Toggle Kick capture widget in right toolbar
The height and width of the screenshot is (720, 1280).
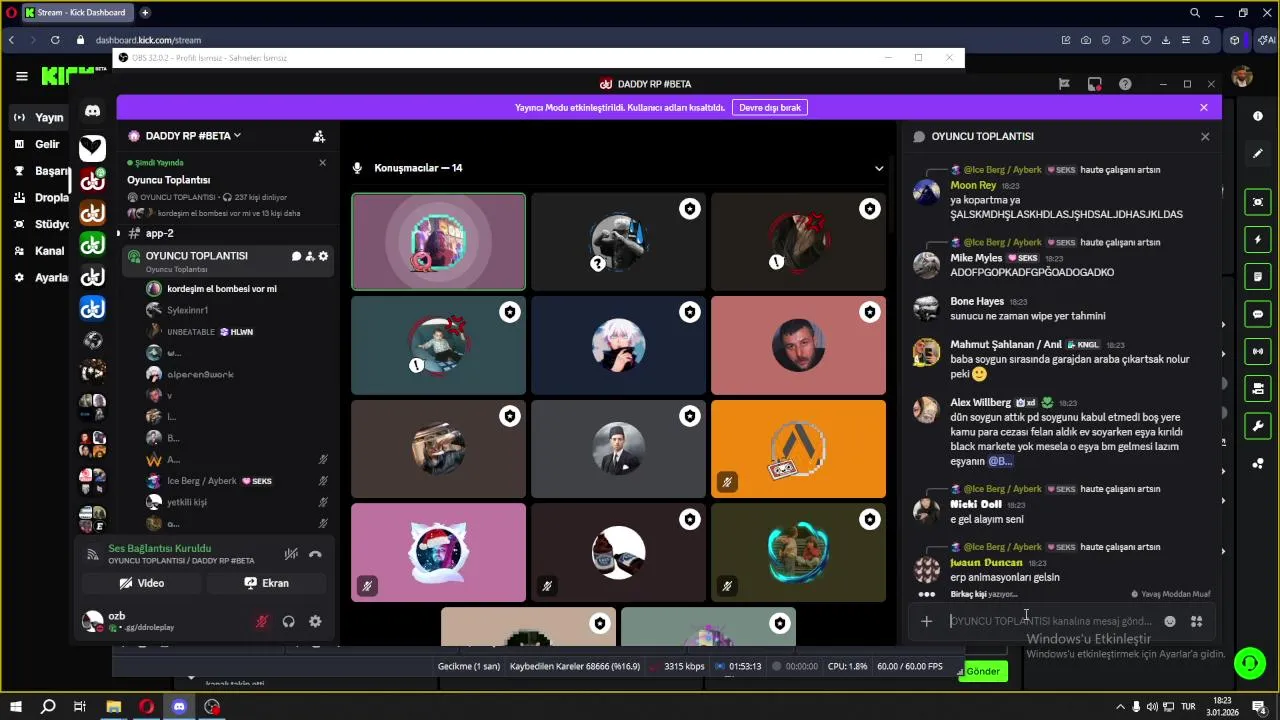1258,202
